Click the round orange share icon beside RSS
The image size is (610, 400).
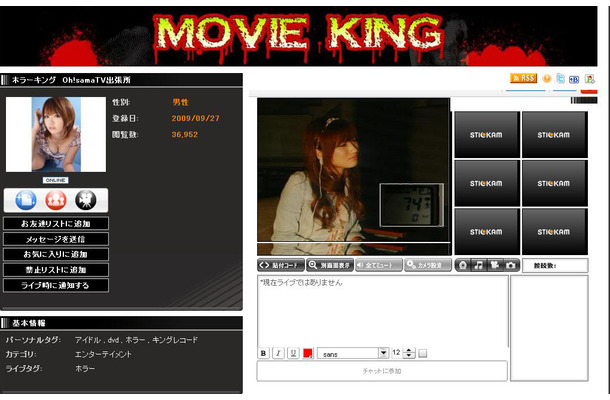tap(547, 79)
